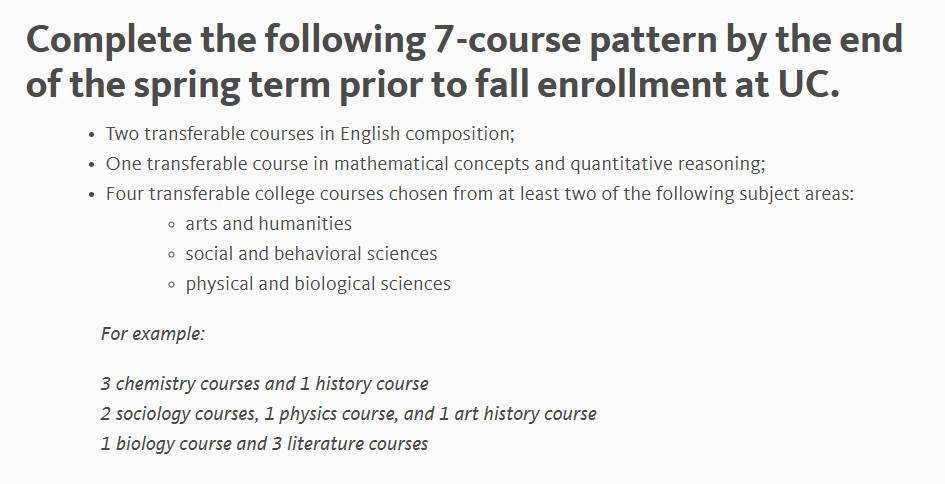Click the '3 chemistry courses and 1 history course' line
The image size is (945, 484).
click(265, 384)
